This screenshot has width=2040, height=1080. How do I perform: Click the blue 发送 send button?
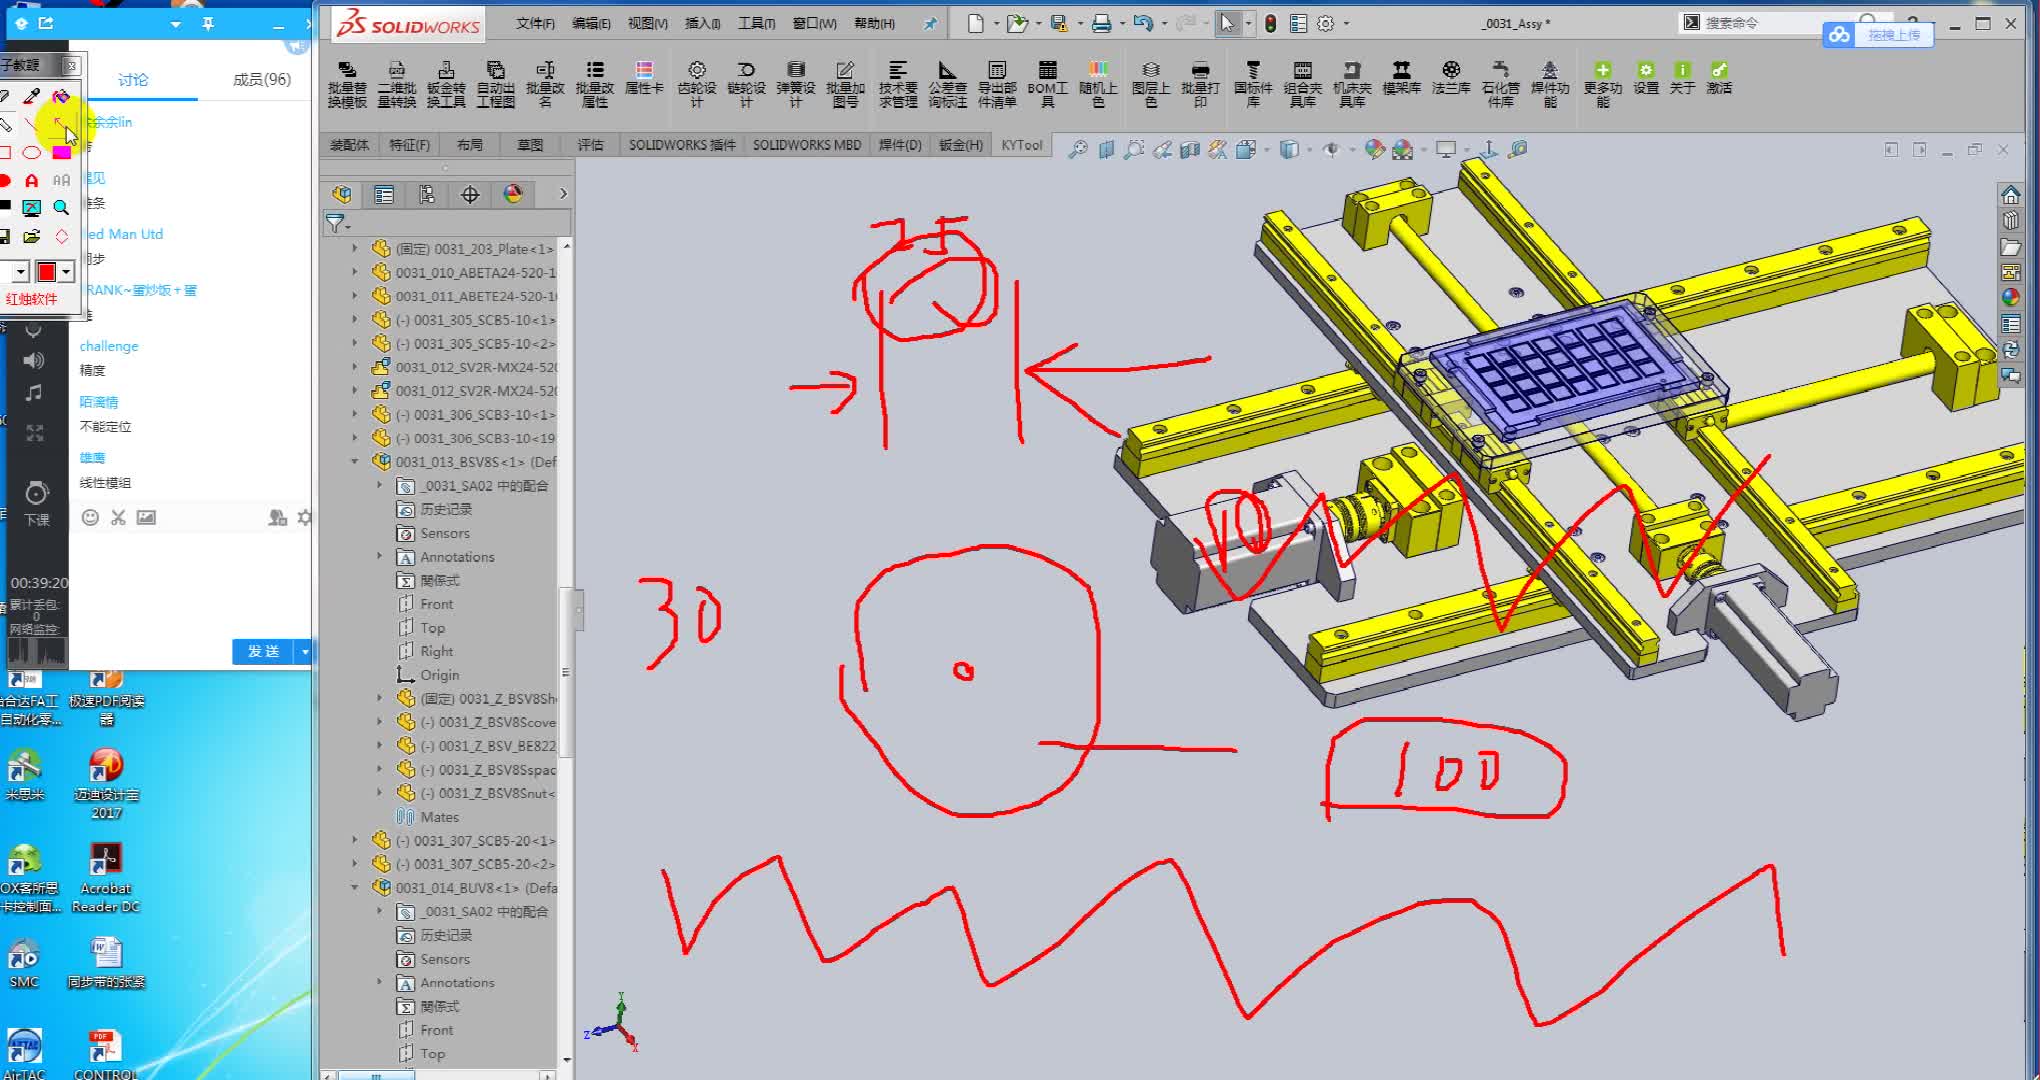263,651
